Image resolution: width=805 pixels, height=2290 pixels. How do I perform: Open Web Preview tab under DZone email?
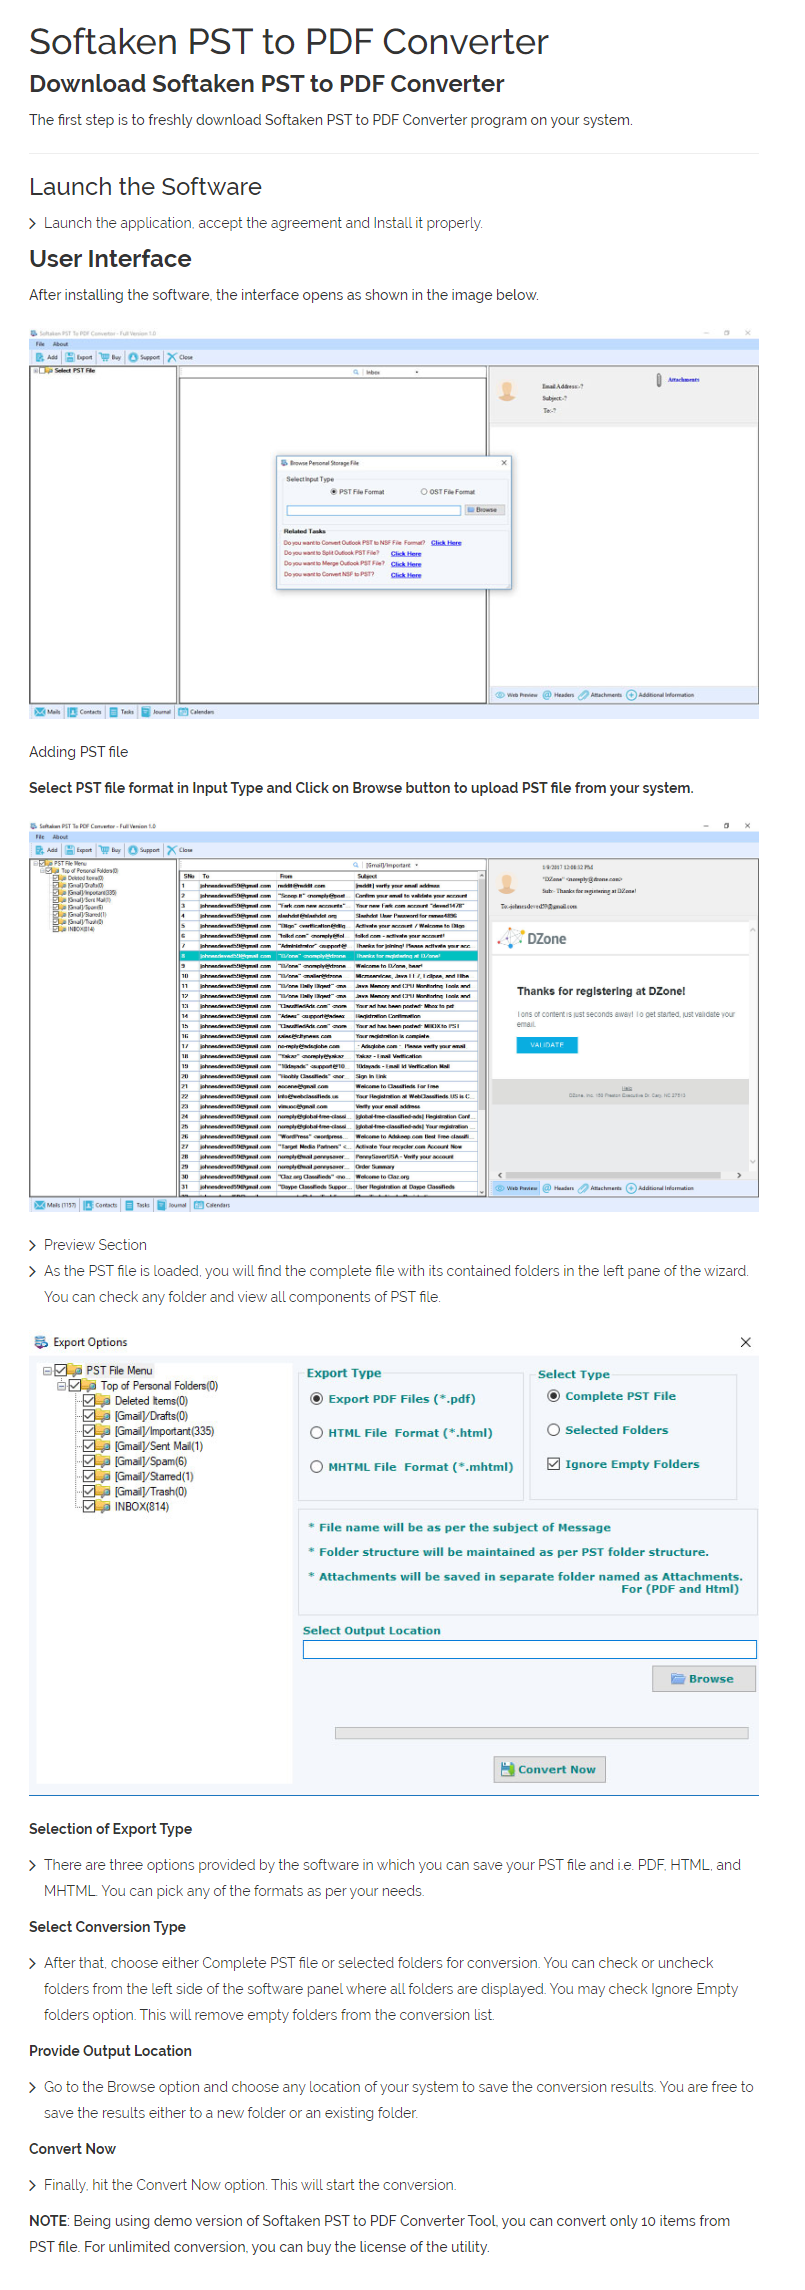coord(516,1188)
